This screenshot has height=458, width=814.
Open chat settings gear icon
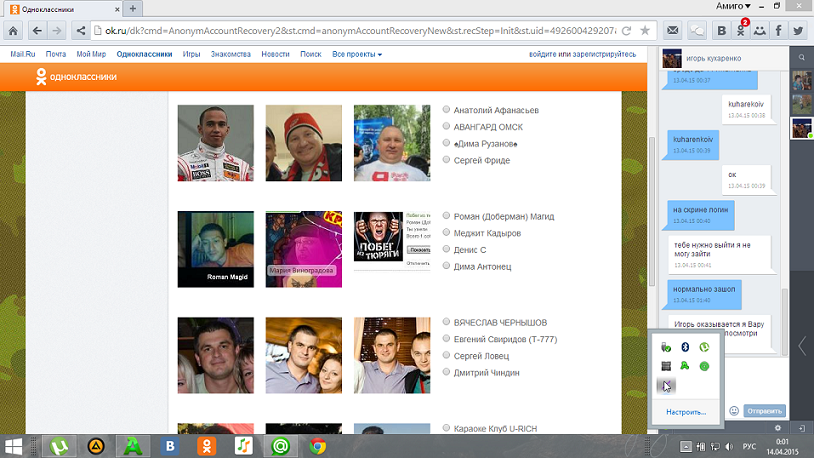(x=778, y=428)
